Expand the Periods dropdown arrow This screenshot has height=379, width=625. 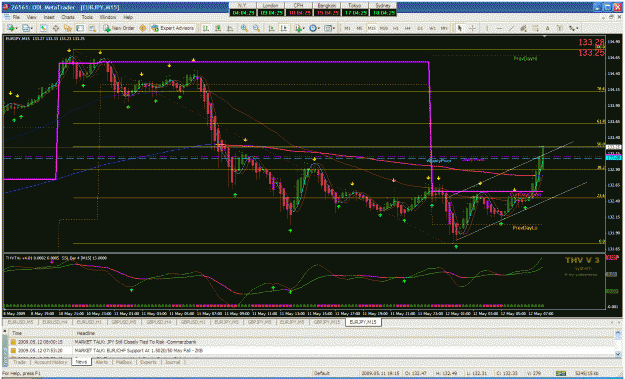tap(319, 28)
